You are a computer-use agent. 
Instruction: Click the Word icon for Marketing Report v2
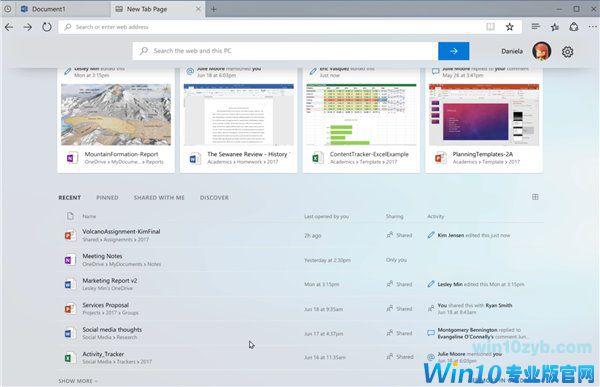point(70,284)
